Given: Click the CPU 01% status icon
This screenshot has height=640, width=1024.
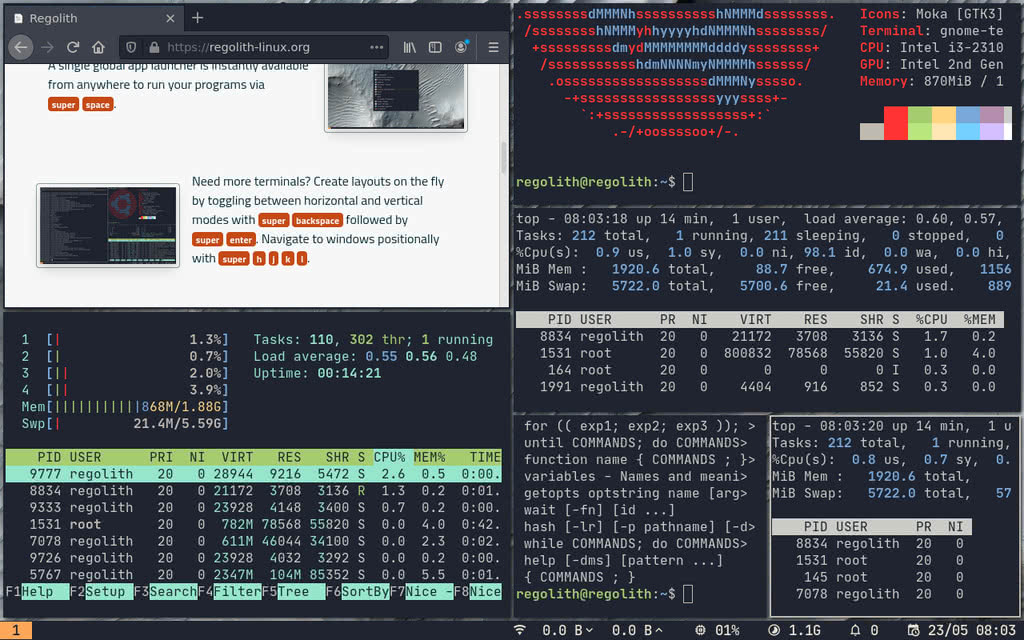Looking at the screenshot, I should click(700, 630).
